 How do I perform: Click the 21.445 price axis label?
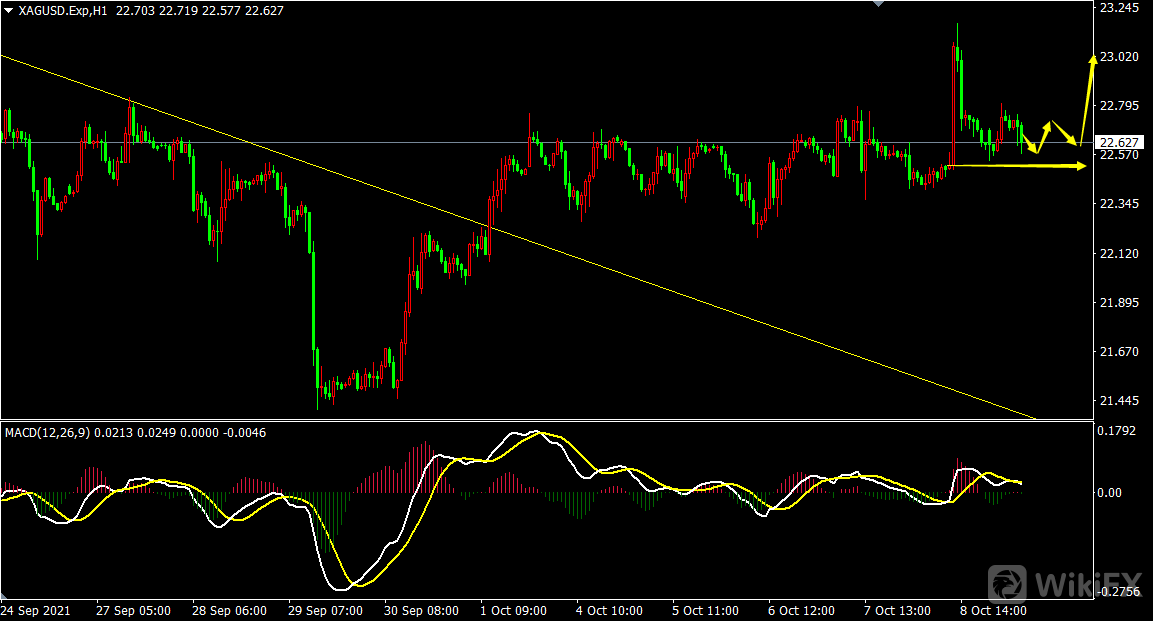click(x=1119, y=401)
